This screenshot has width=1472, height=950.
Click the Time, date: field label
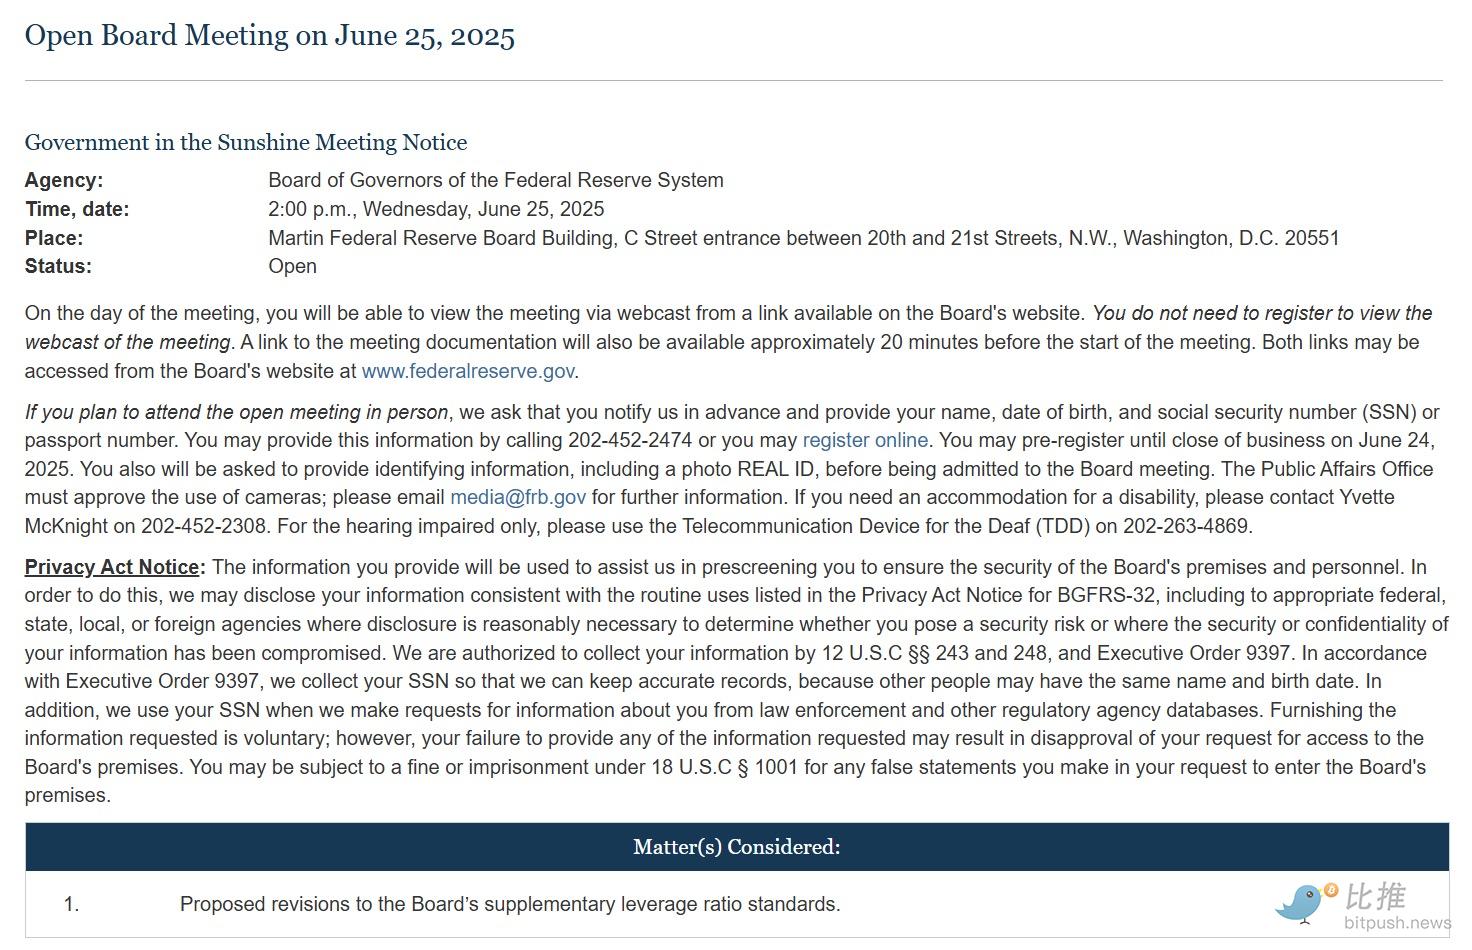point(77,209)
